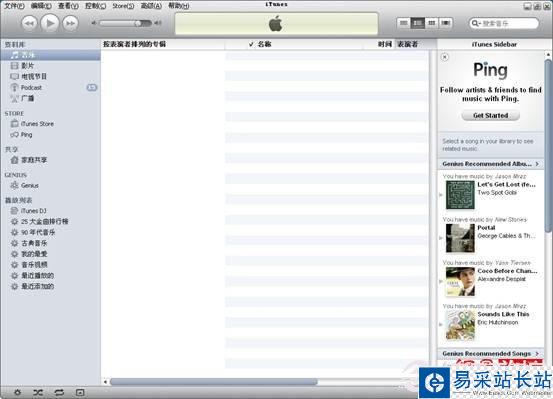
Task: Switch to album list view
Action: [418, 23]
